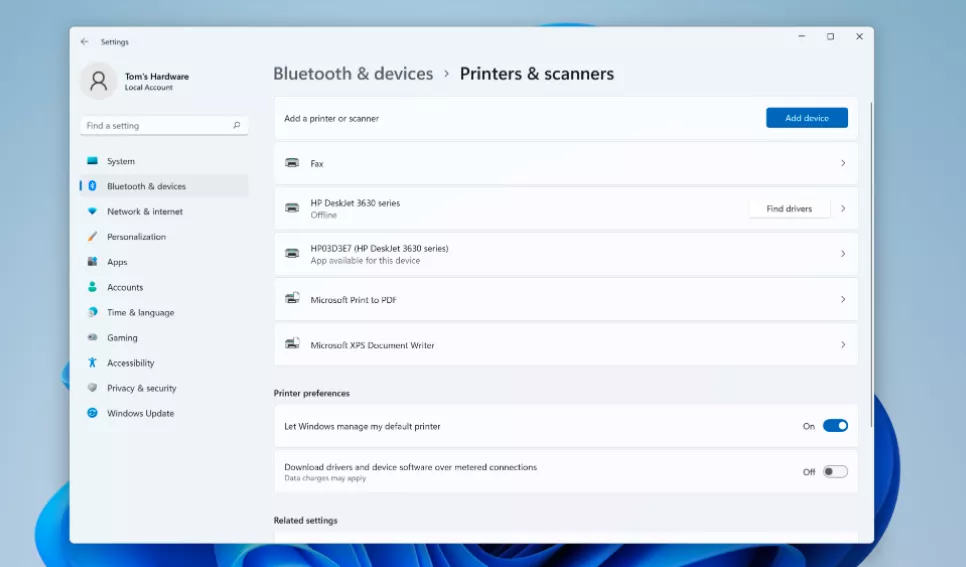Click the Apps icon in sidebar

[x=92, y=262]
